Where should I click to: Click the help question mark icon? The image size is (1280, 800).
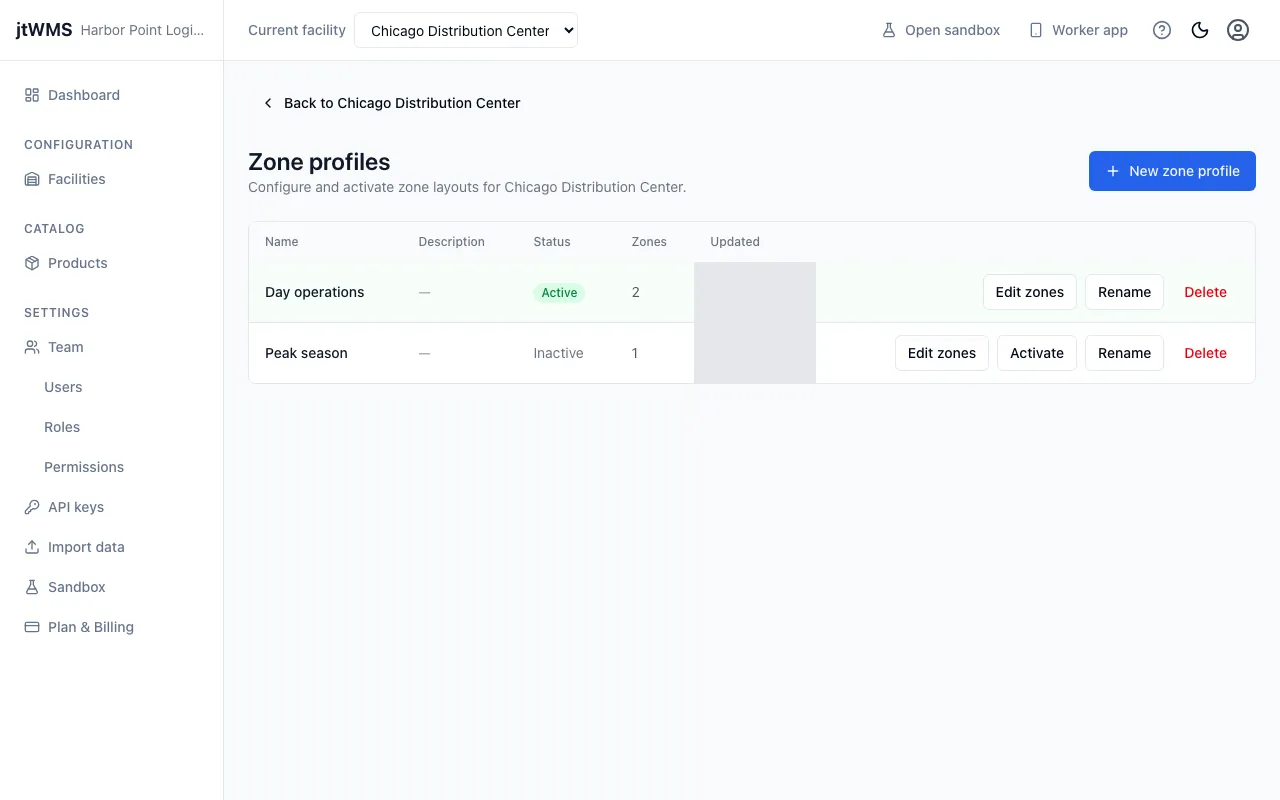pyautogui.click(x=1162, y=30)
